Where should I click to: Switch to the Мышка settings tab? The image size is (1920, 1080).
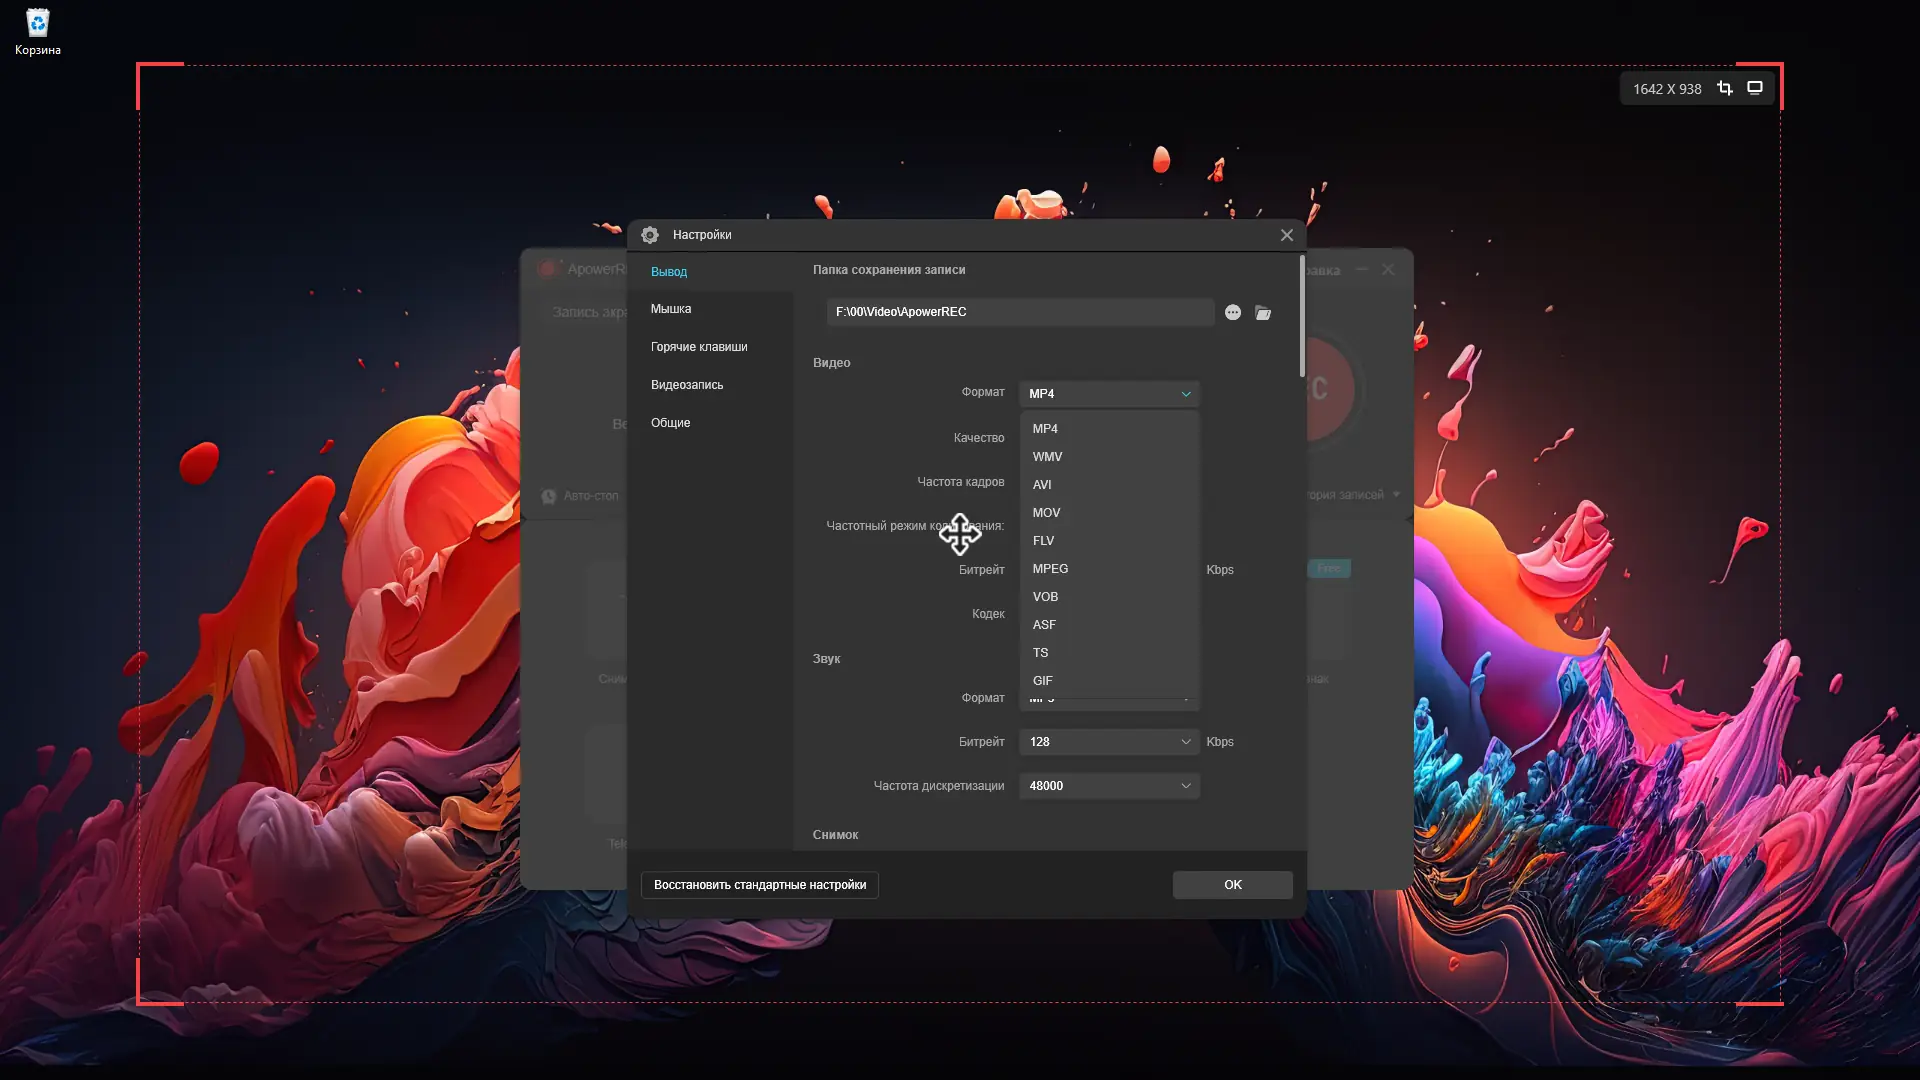click(671, 309)
